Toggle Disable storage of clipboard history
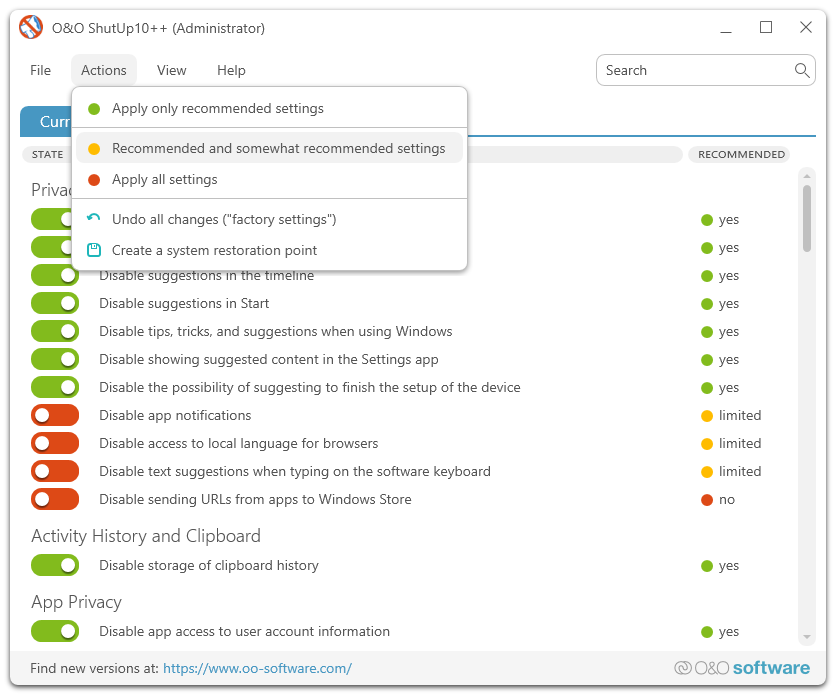836x695 pixels. (55, 565)
